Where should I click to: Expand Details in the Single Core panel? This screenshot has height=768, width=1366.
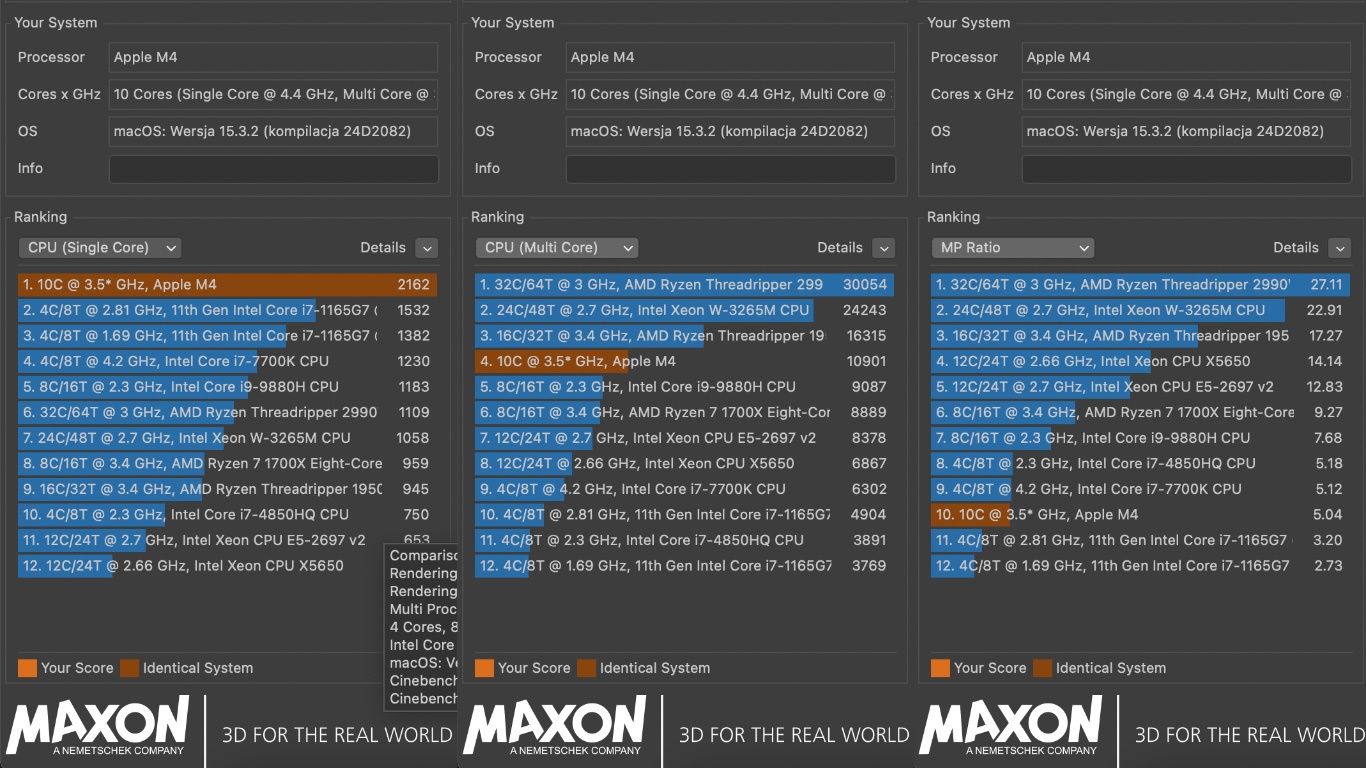pos(427,248)
